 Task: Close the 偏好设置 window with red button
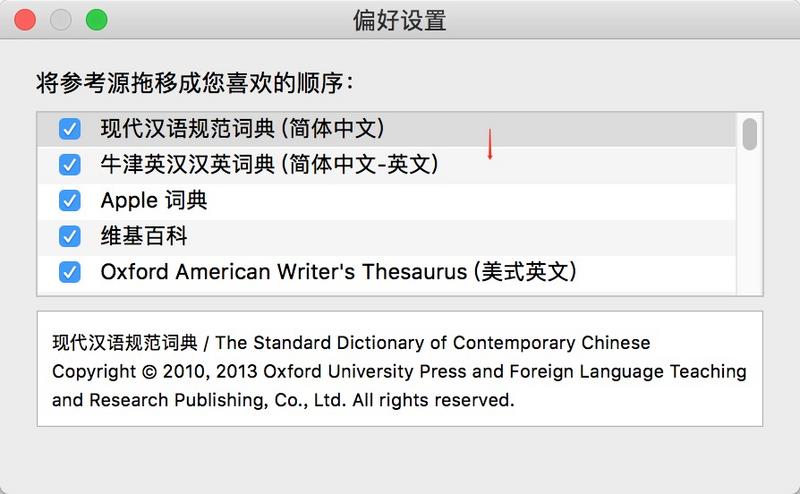click(25, 20)
